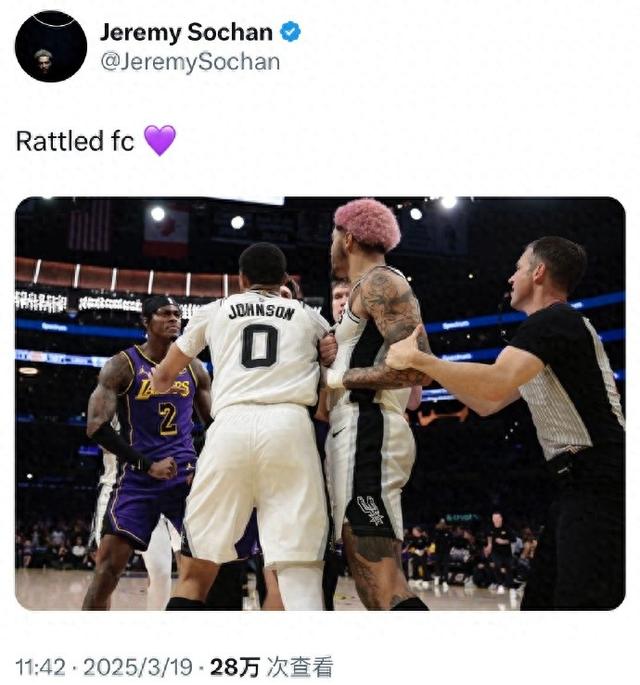Click the blue verified badge
Screen dimensions: 640x685
pyautogui.click(x=290, y=32)
